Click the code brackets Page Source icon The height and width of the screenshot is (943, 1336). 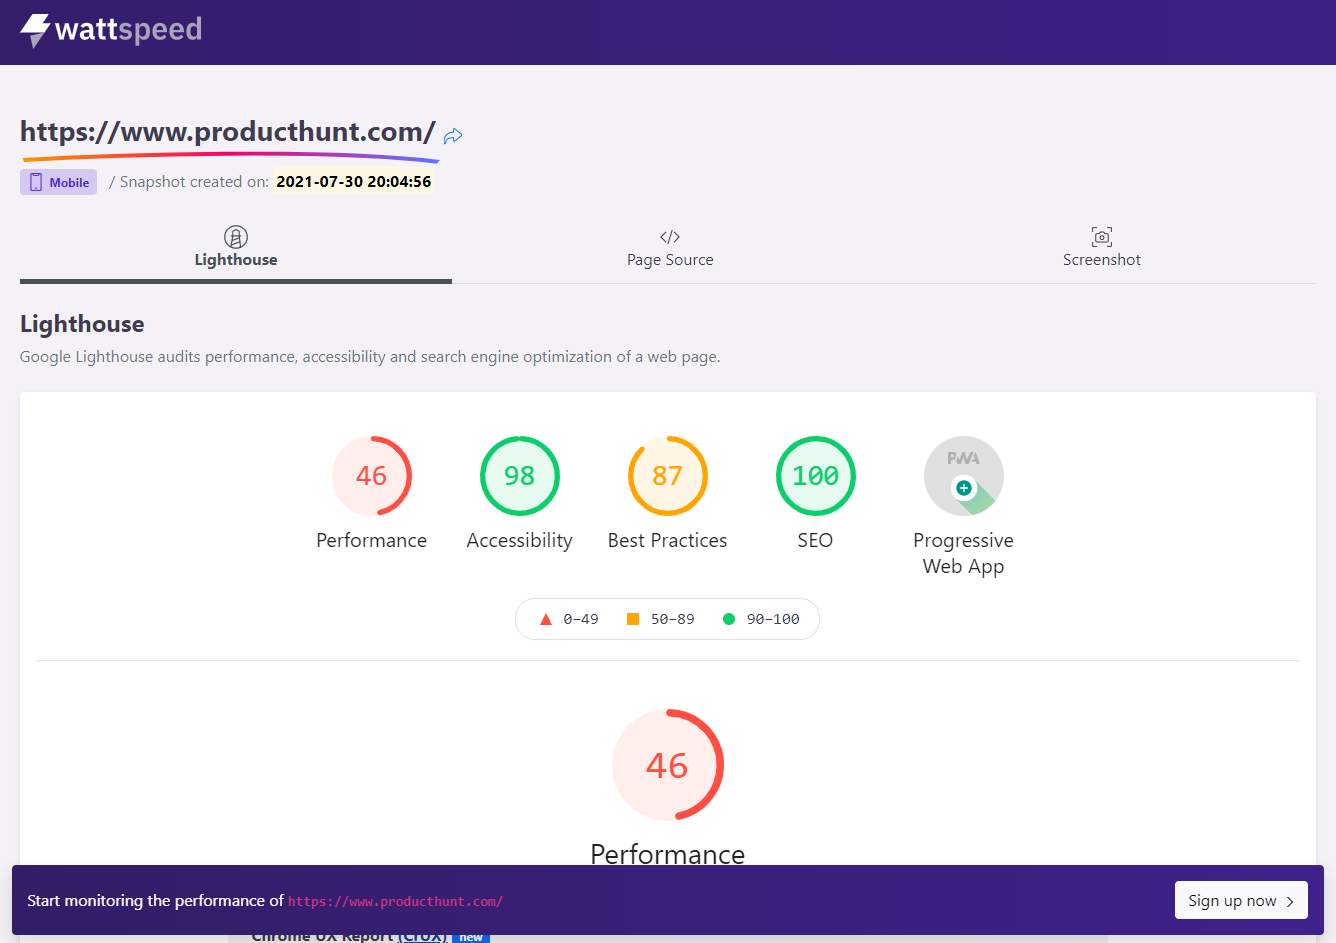[x=670, y=237]
